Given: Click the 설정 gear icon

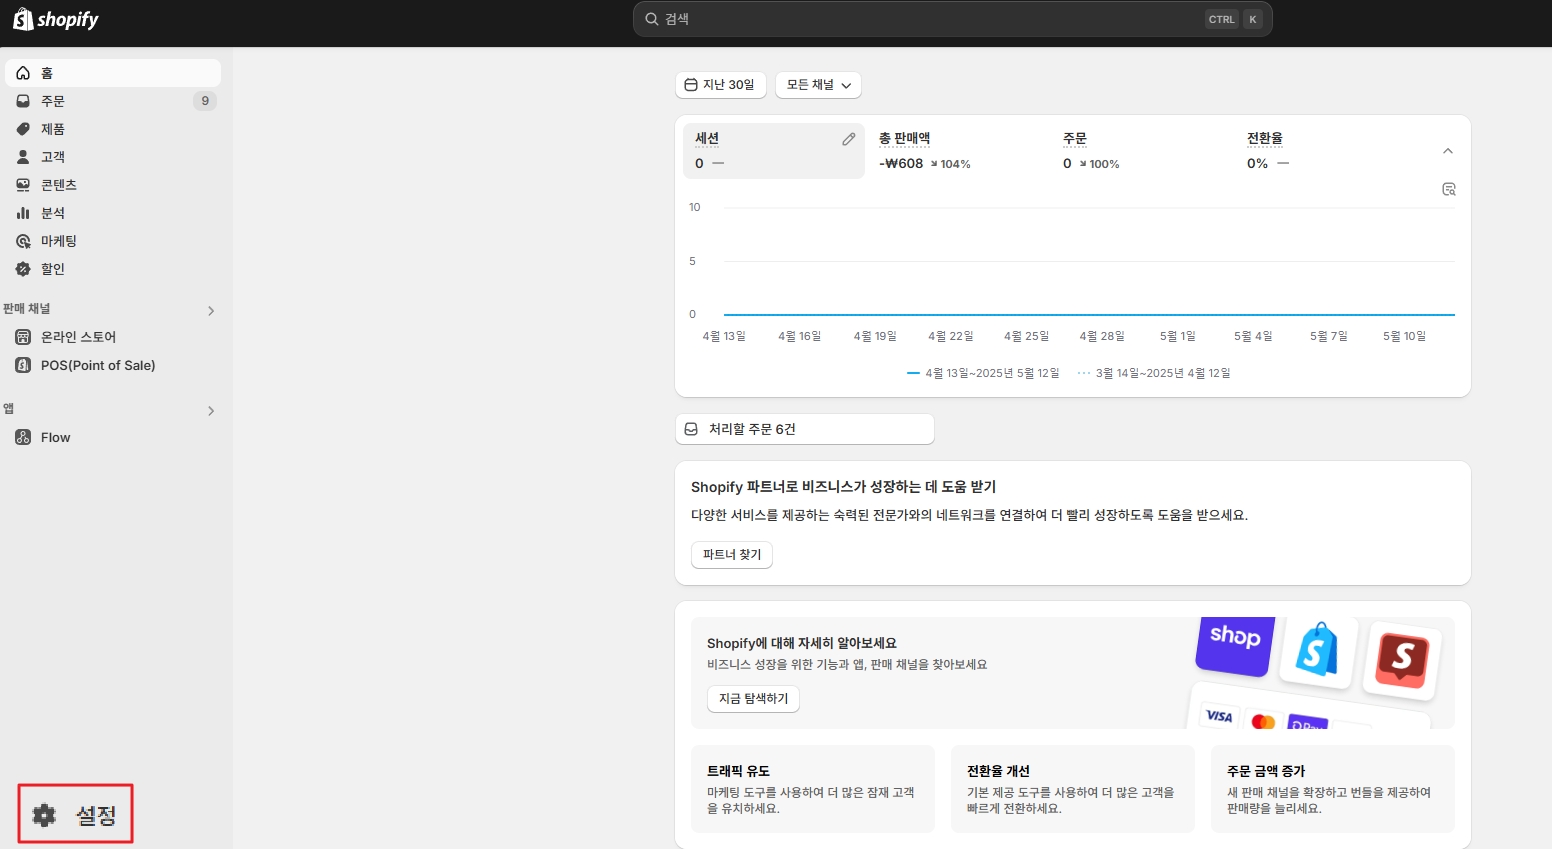Looking at the screenshot, I should tap(45, 815).
